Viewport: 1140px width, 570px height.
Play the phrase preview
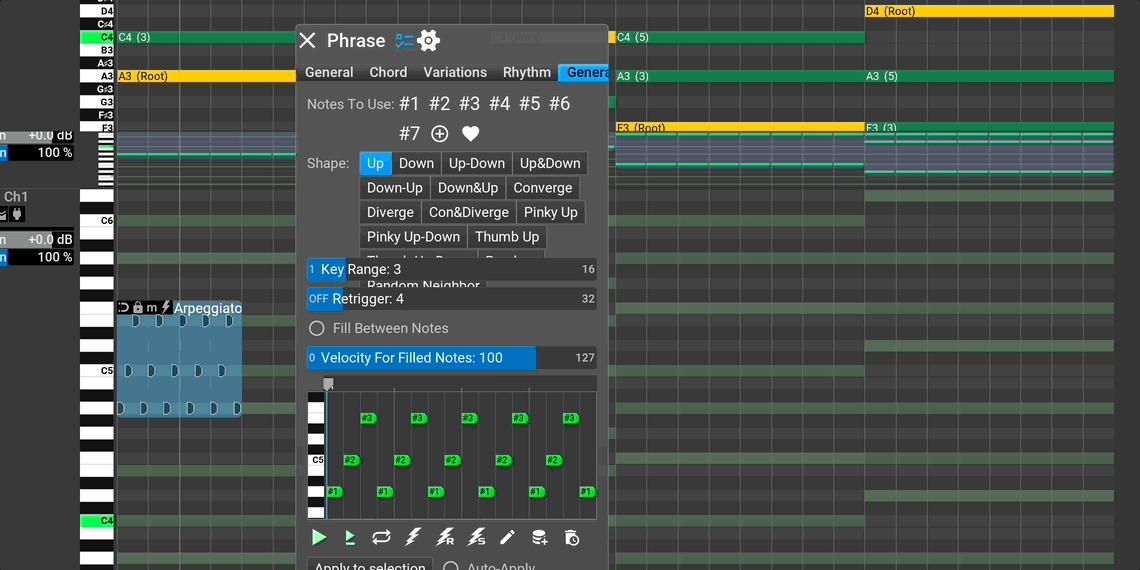click(x=318, y=538)
